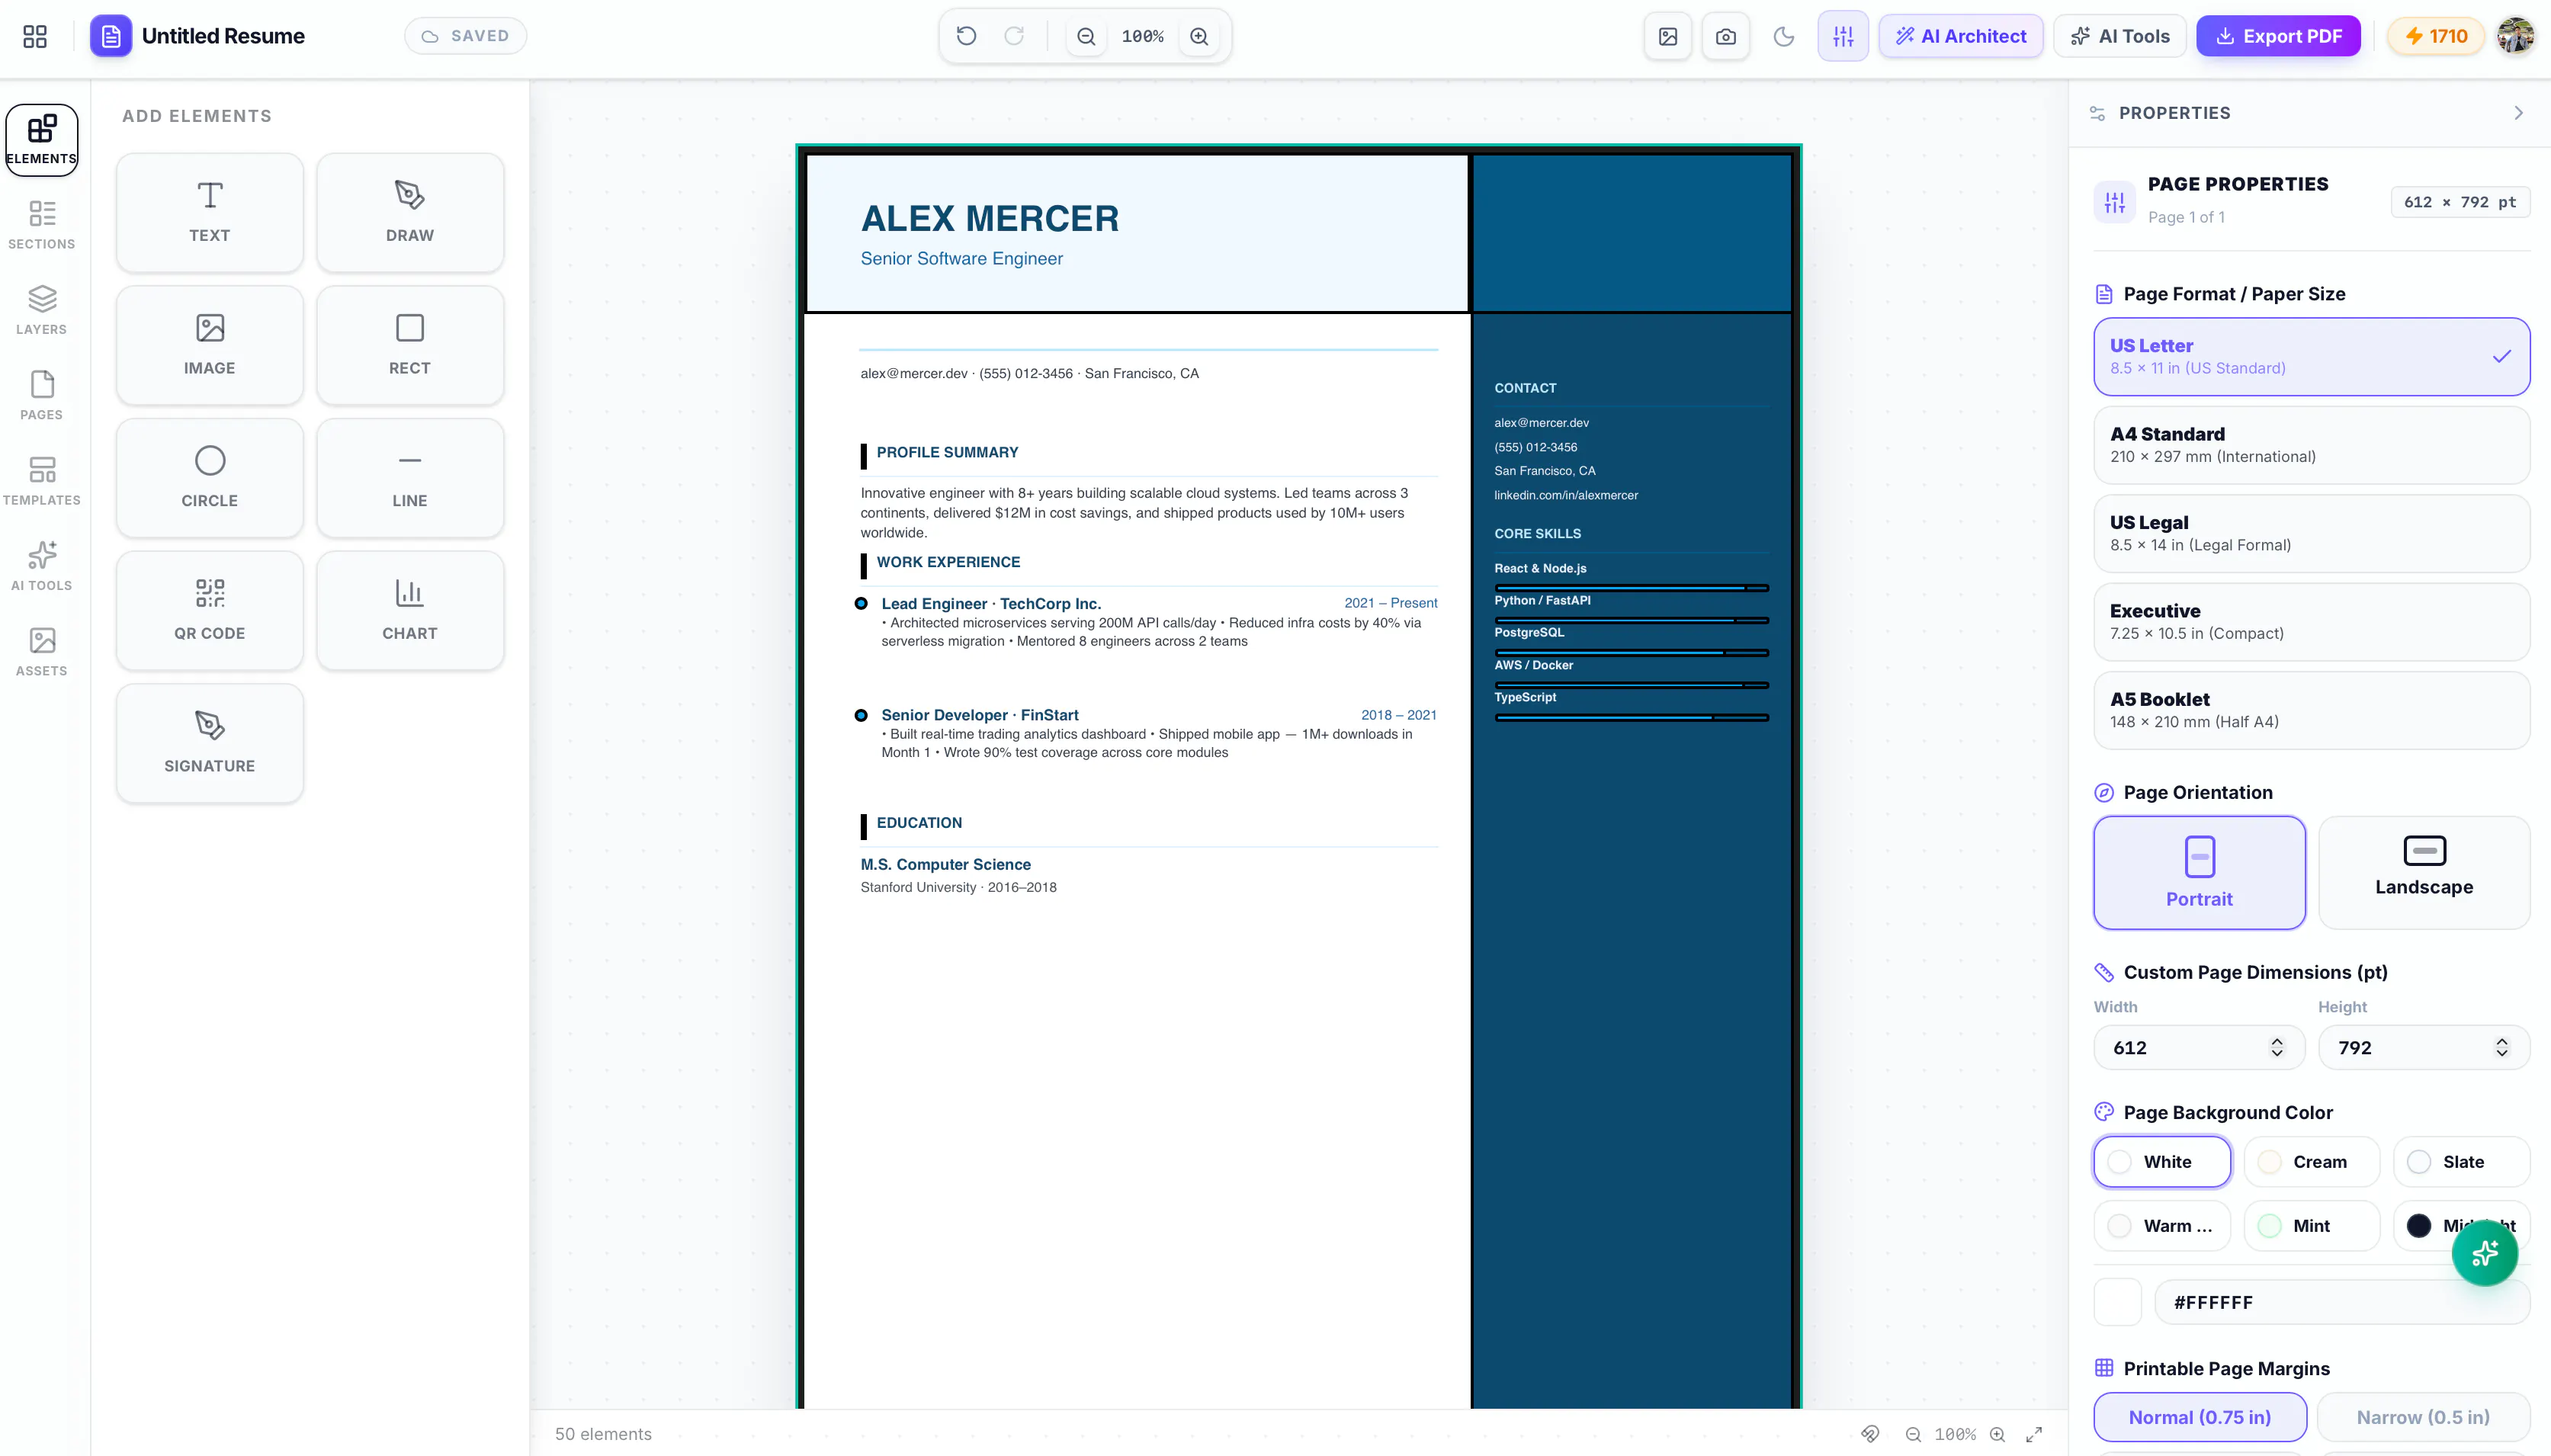Switch to the Pages tab
Screen dimensions: 2551x1456
click(x=42, y=396)
